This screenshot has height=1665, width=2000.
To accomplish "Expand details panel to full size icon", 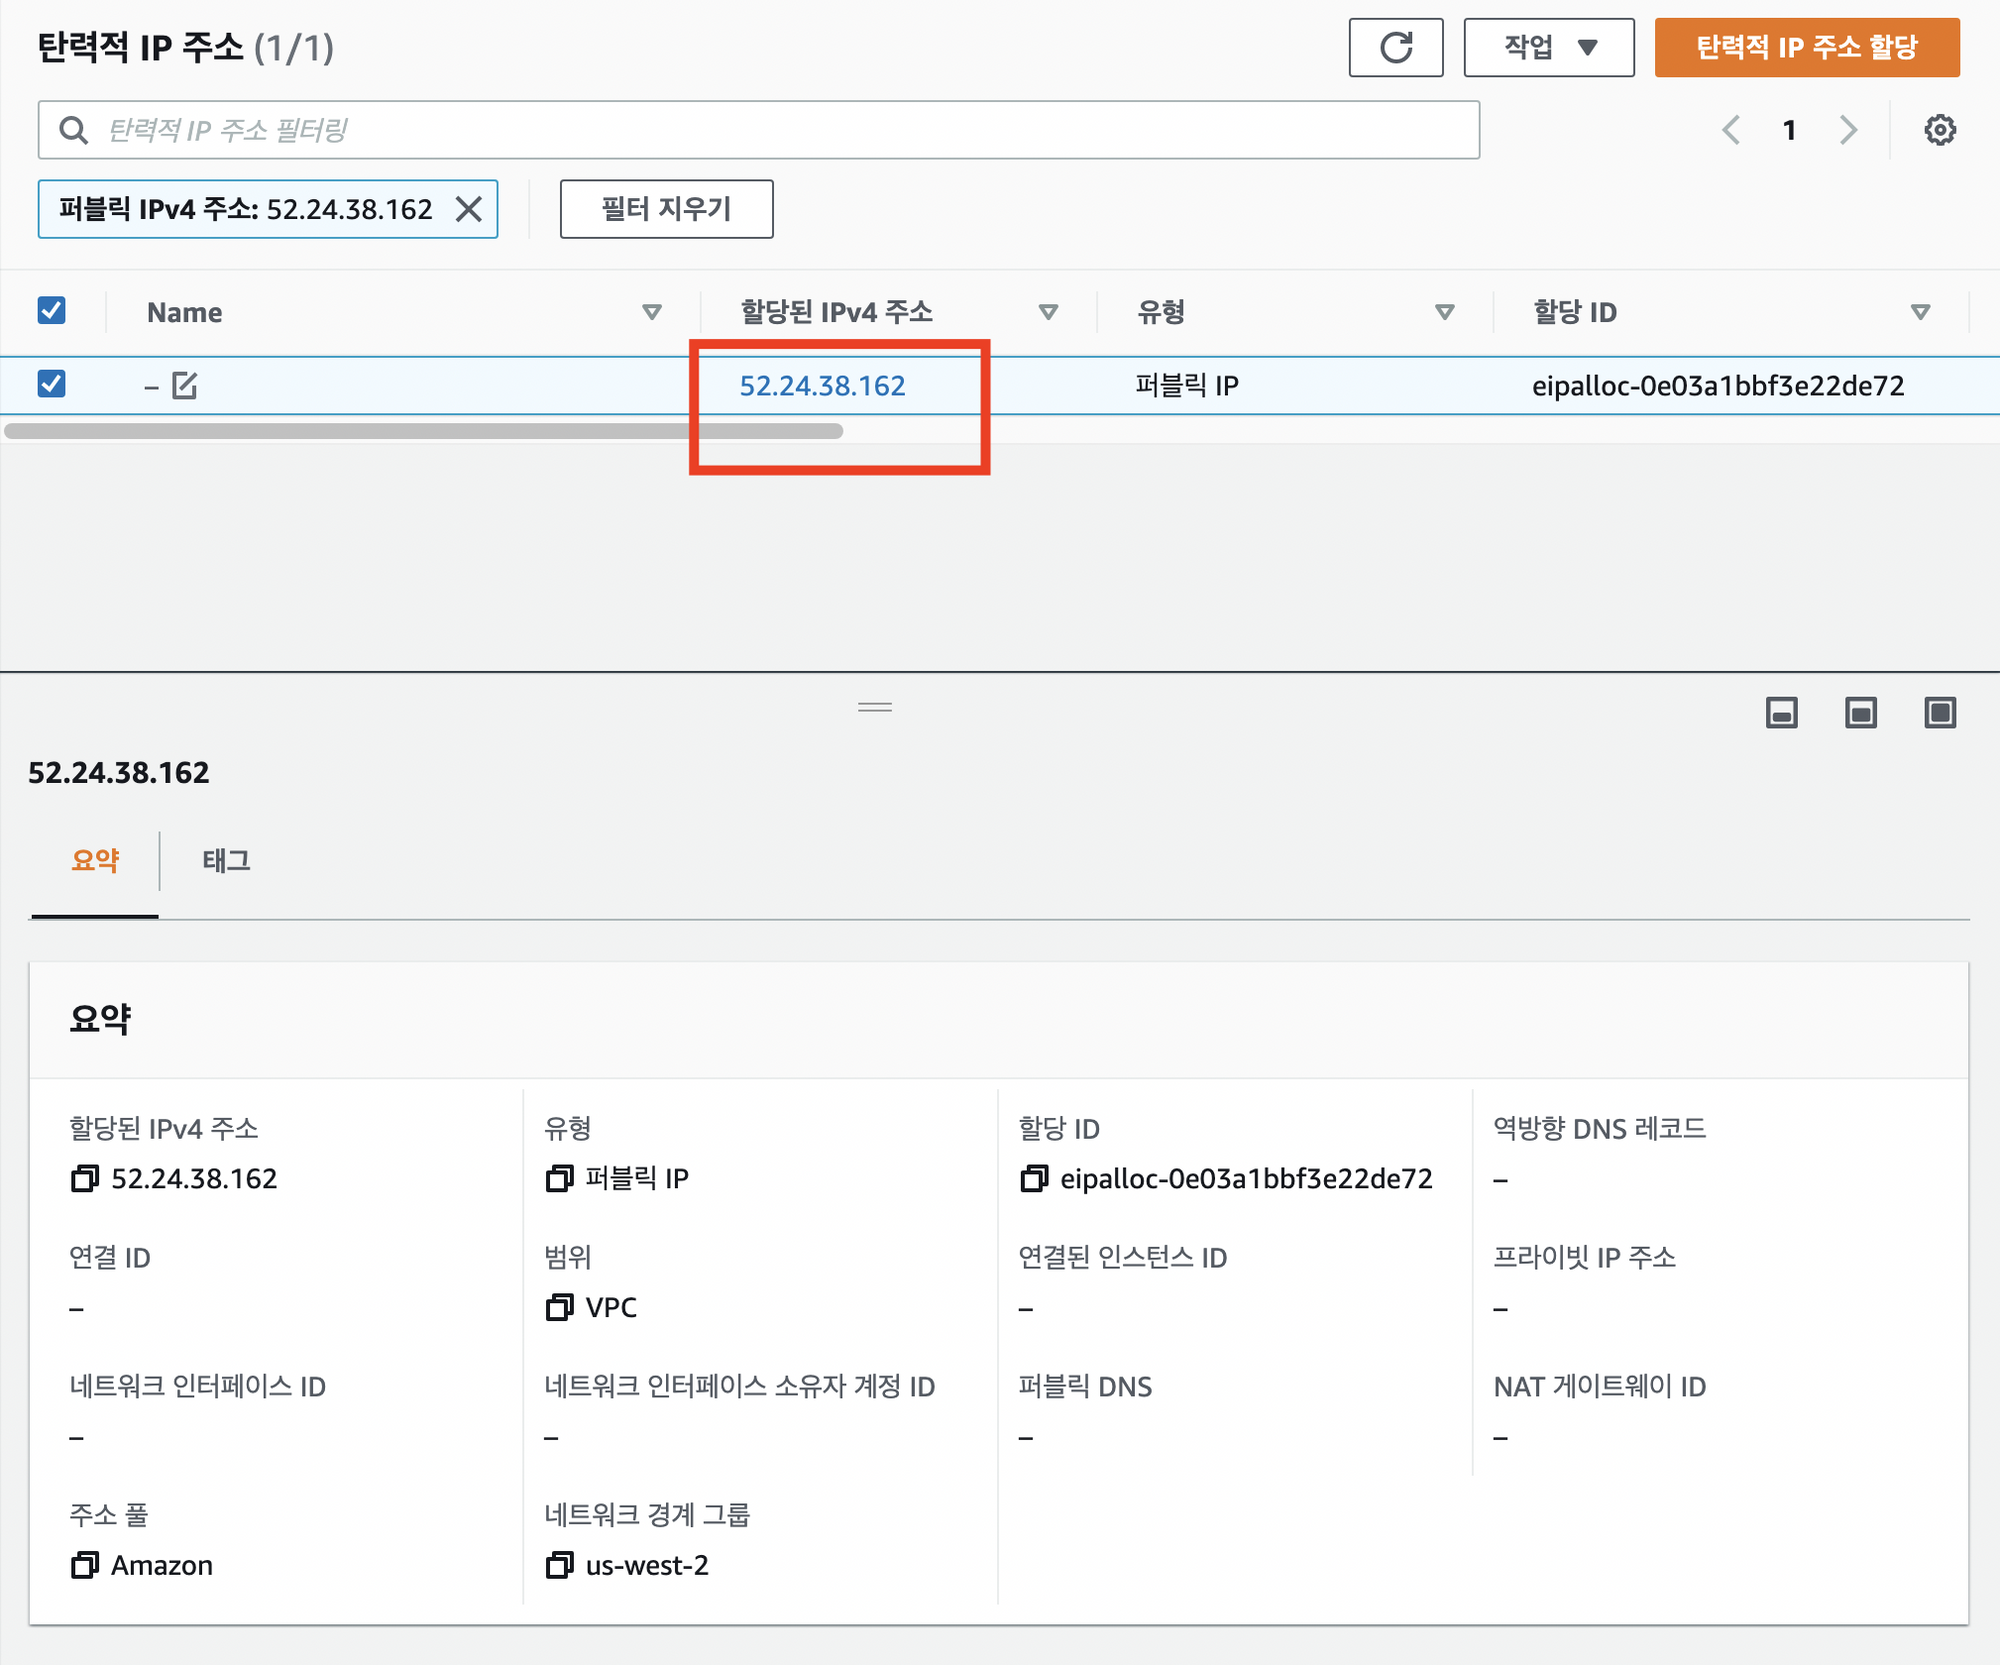I will [1939, 713].
